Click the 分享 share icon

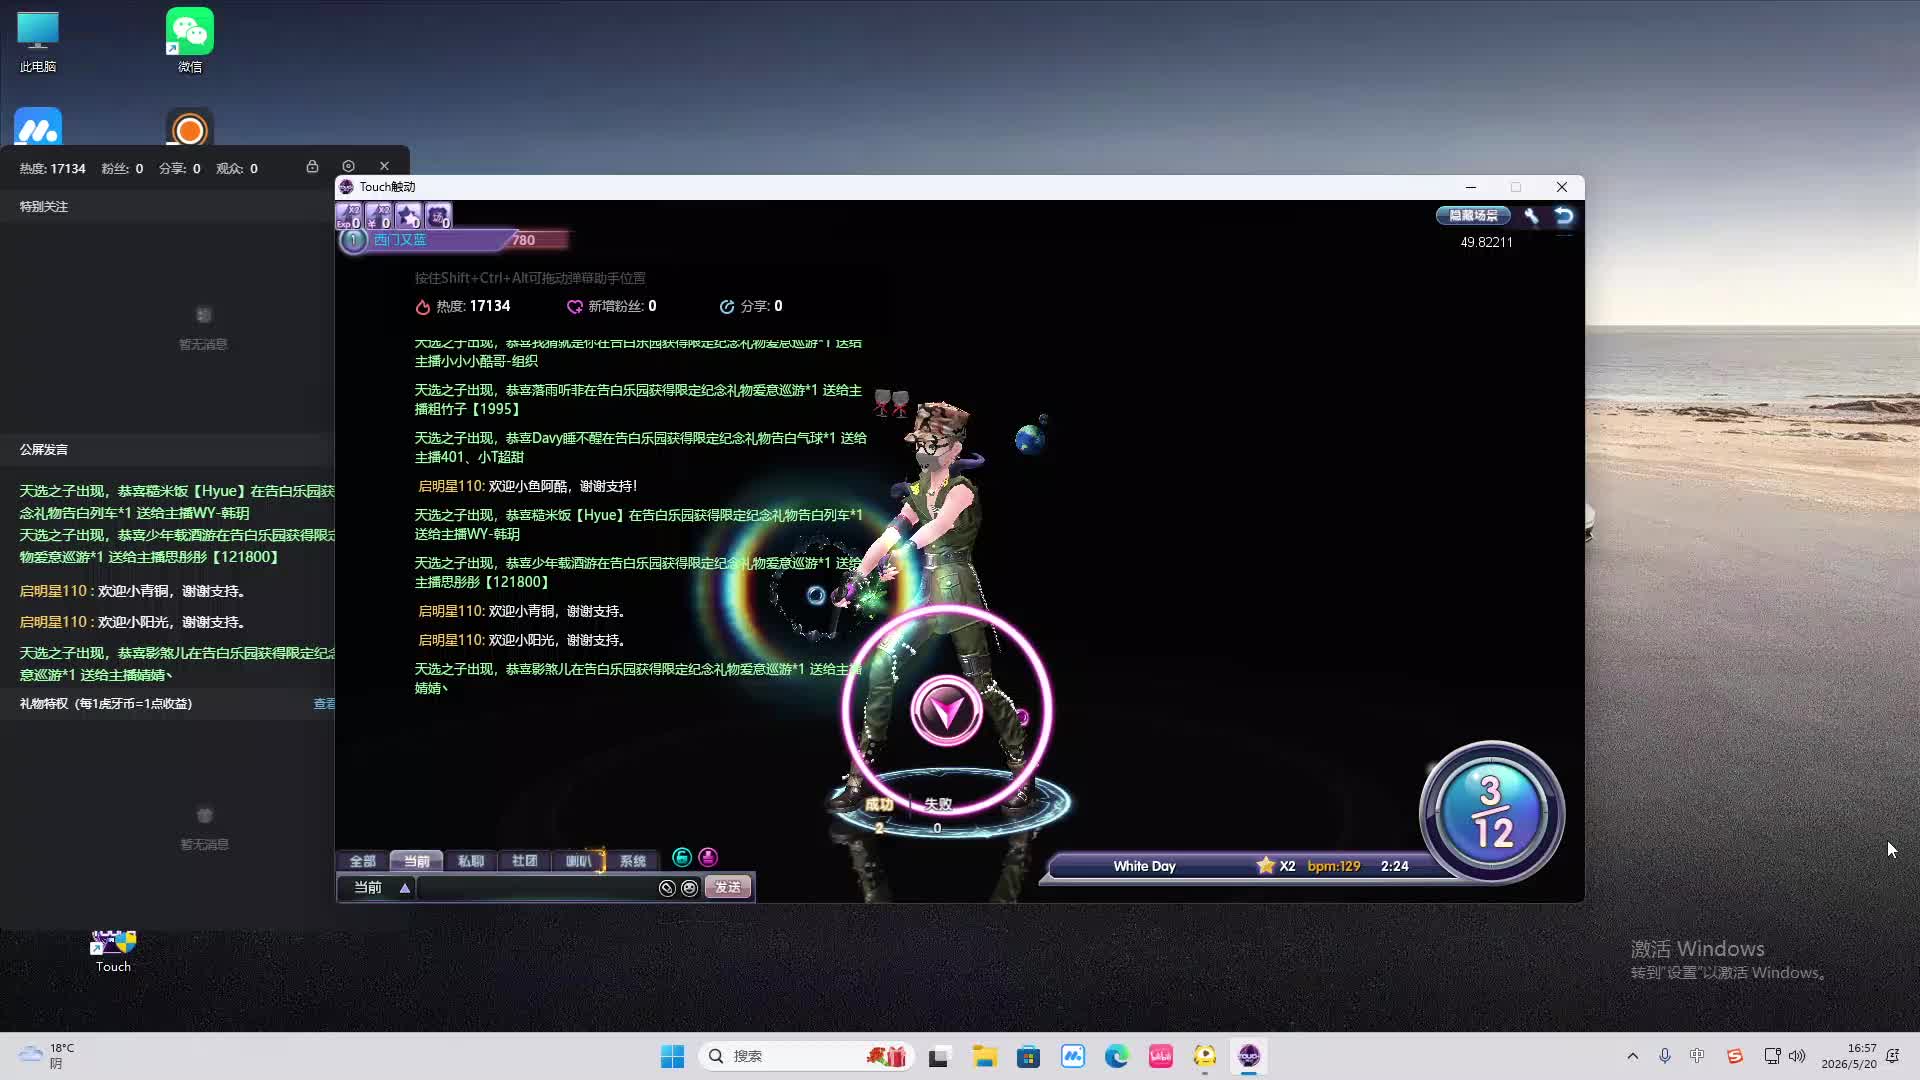pos(727,307)
